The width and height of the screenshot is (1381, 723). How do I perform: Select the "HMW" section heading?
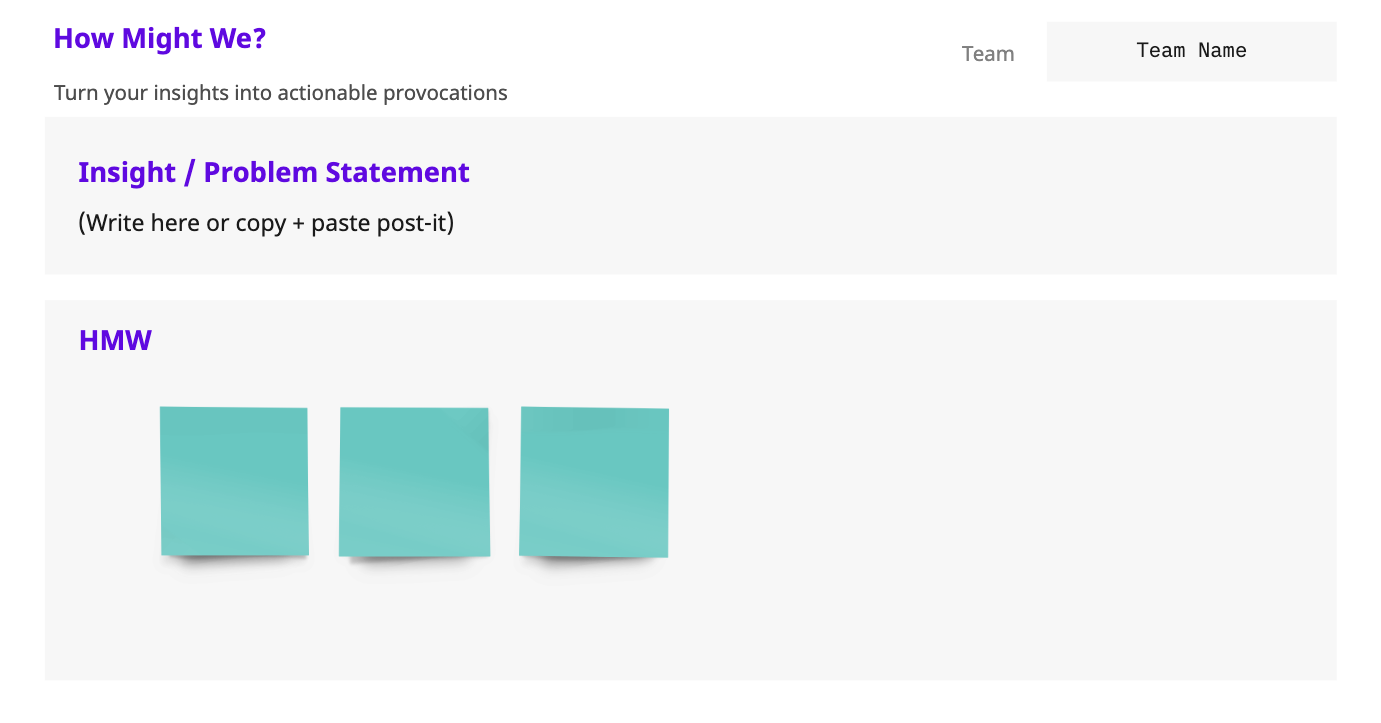(115, 341)
